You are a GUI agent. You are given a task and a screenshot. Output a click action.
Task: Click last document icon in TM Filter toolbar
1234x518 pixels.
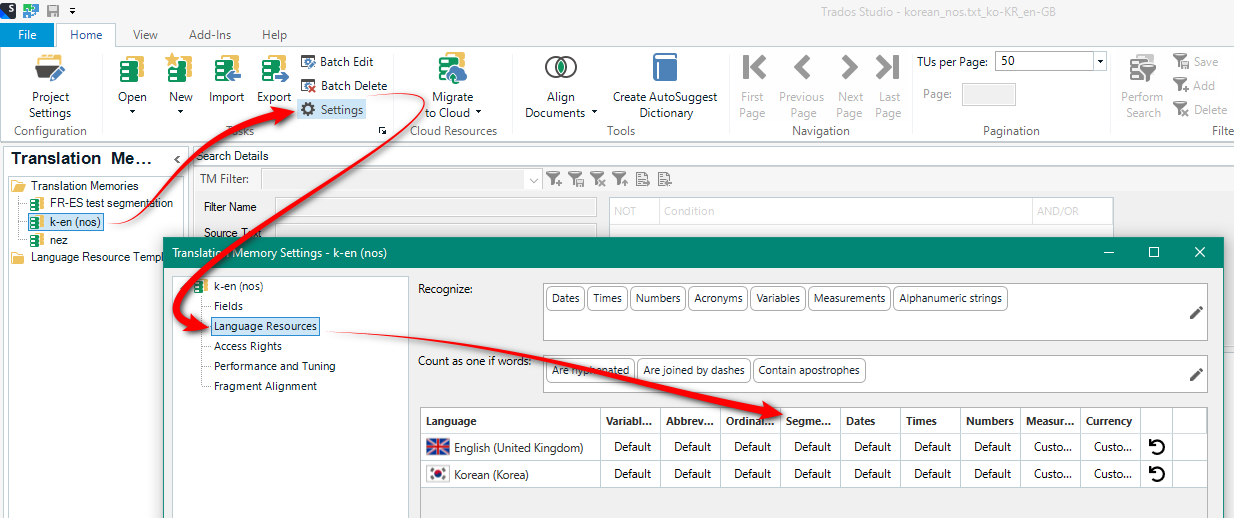coord(664,179)
